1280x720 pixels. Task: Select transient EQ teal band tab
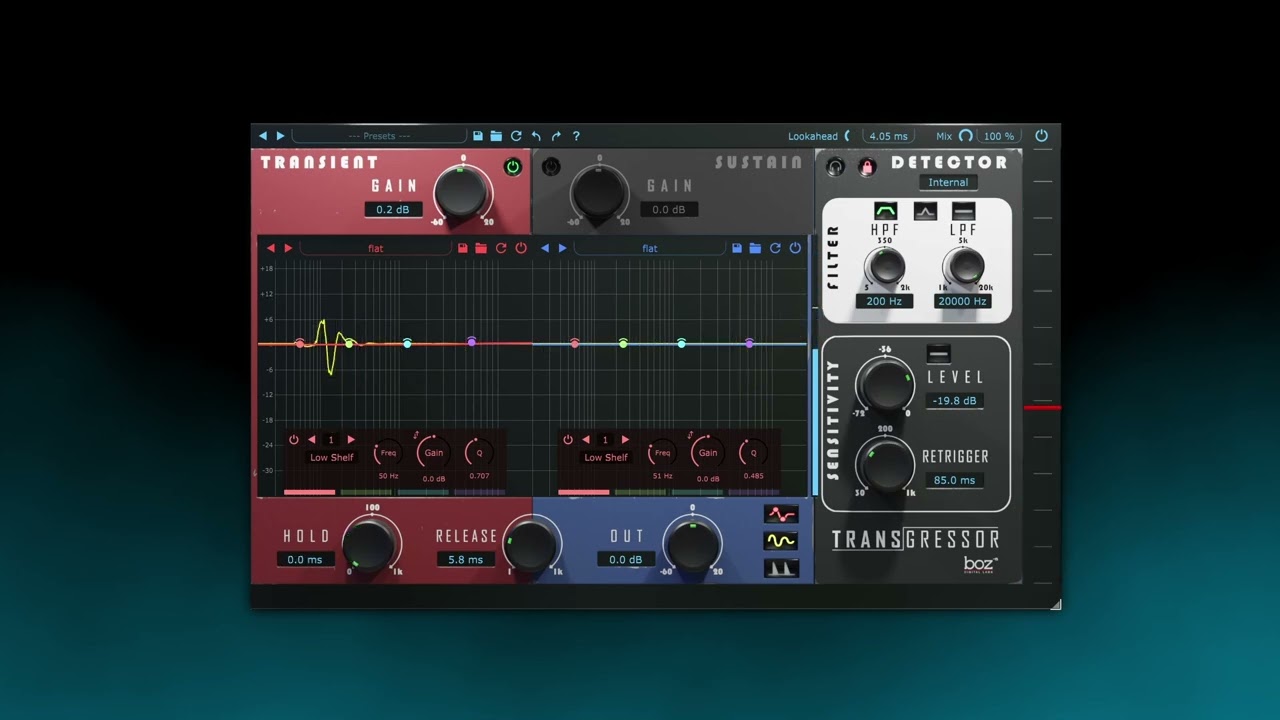click(423, 492)
